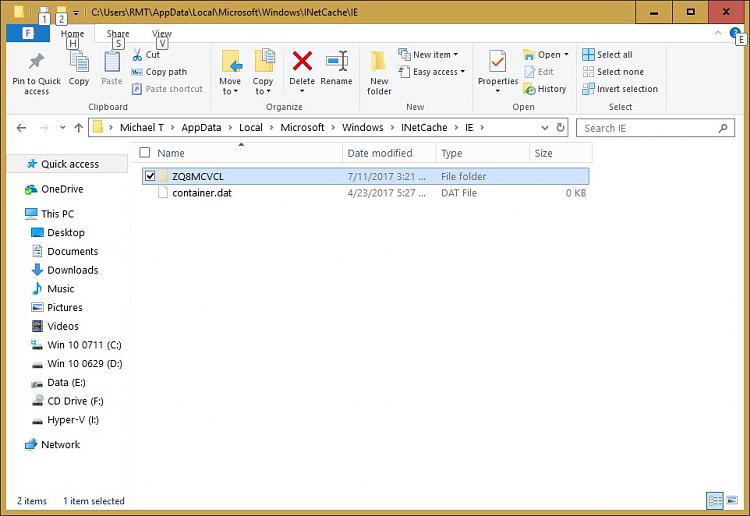Click the search magnifier icon

723,128
